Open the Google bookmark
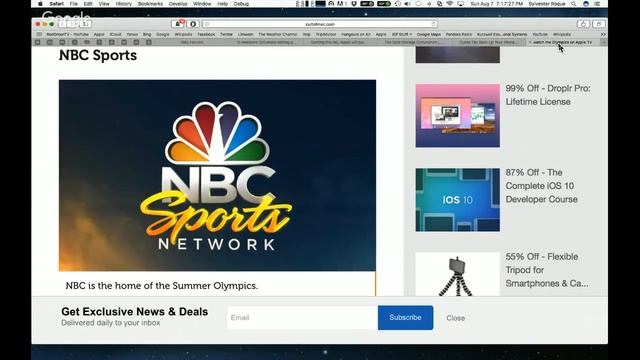The height and width of the screenshot is (360, 640). tap(162, 34)
